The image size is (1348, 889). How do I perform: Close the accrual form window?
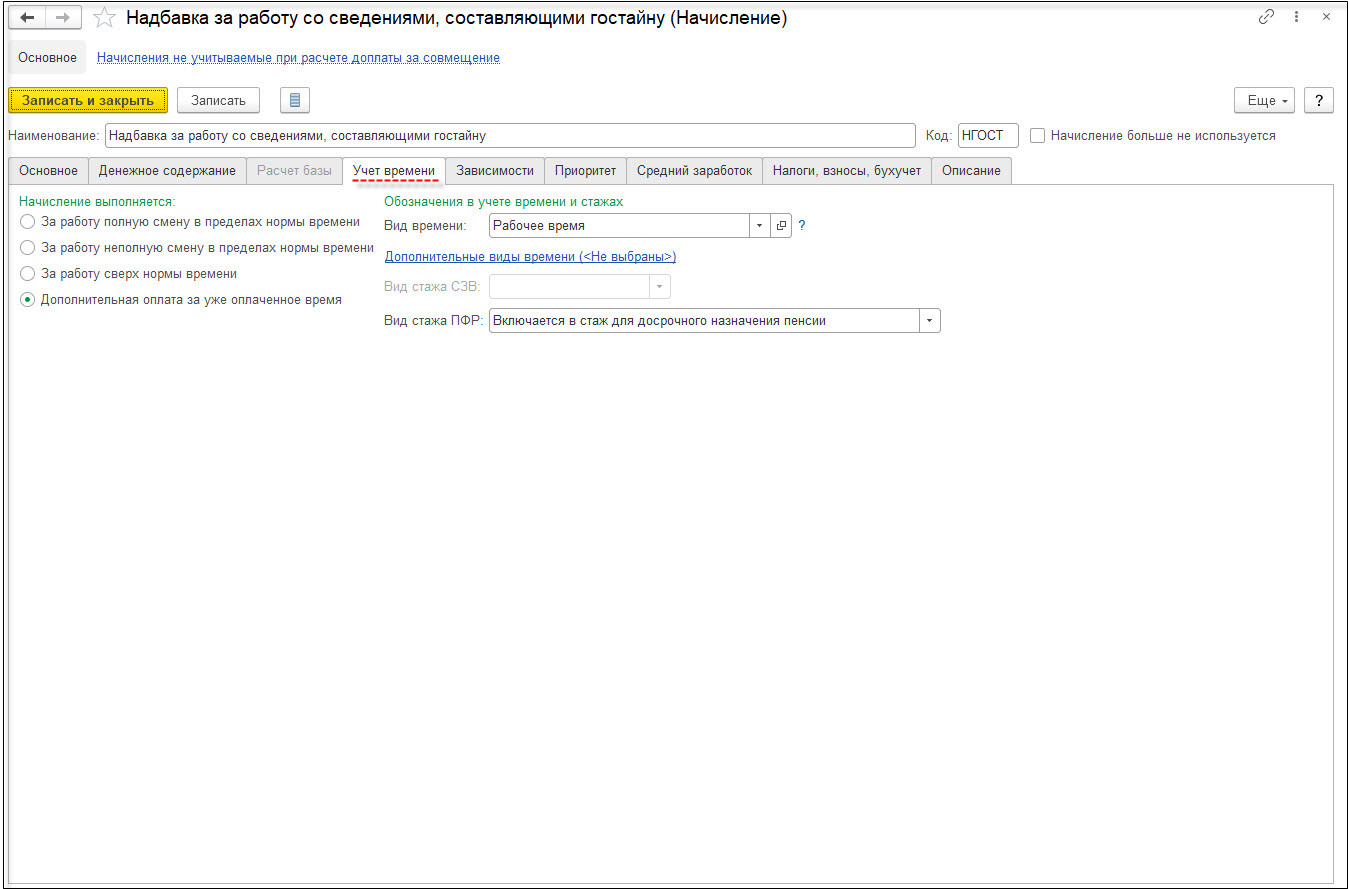click(1326, 17)
